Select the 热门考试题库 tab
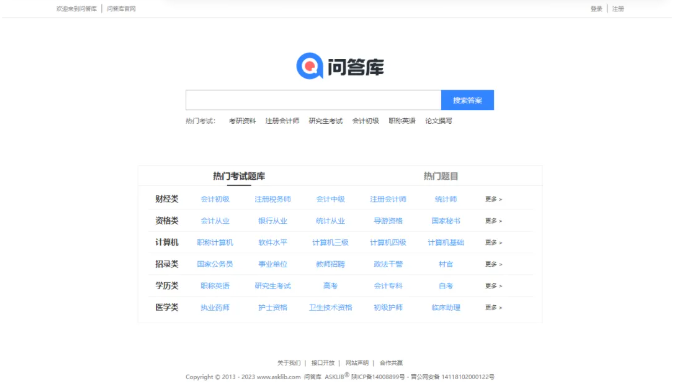The height and width of the screenshot is (388, 697). pos(239,176)
